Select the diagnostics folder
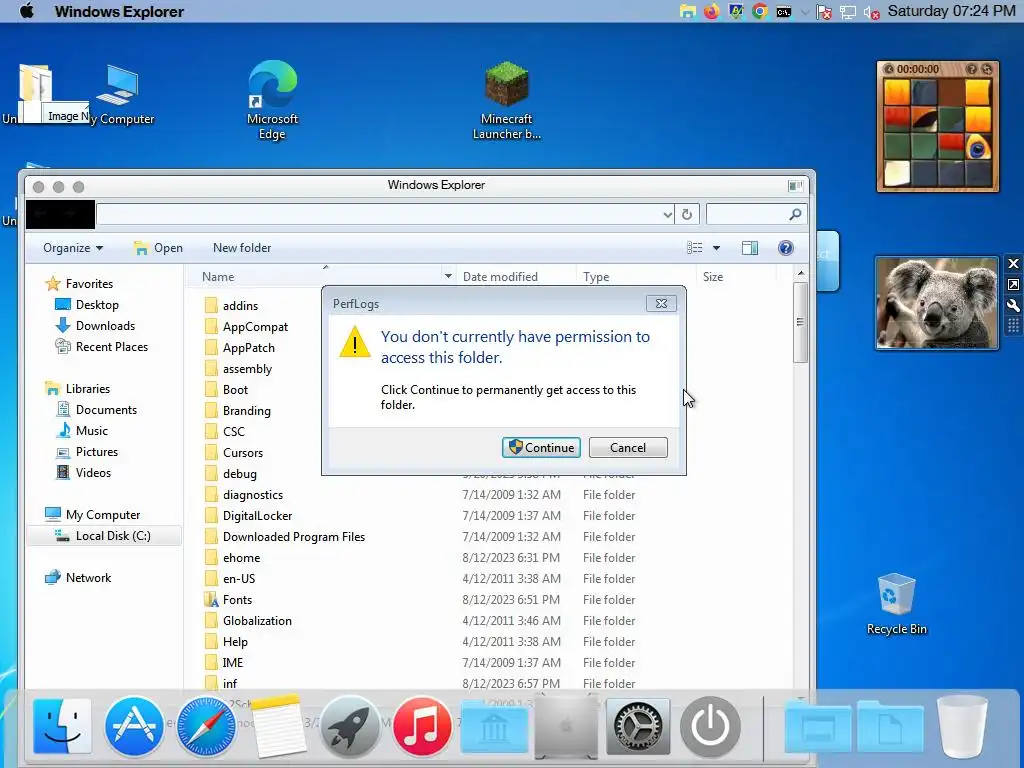The width and height of the screenshot is (1024, 768). click(244, 495)
